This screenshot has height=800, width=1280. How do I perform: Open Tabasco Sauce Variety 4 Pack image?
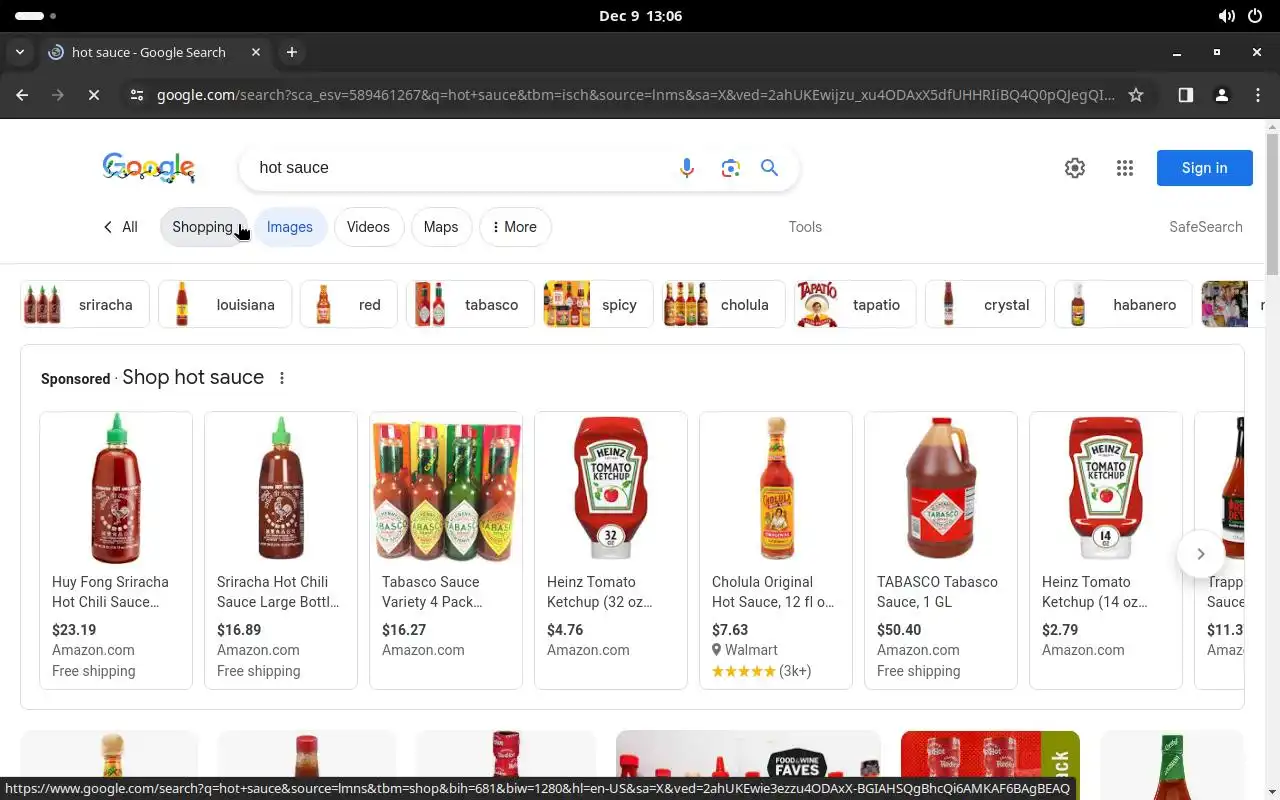[x=446, y=489]
